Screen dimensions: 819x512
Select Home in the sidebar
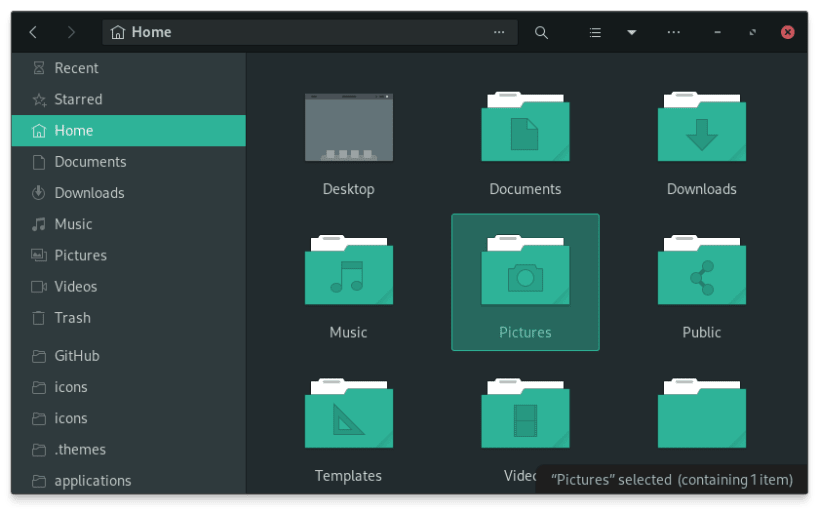128,131
